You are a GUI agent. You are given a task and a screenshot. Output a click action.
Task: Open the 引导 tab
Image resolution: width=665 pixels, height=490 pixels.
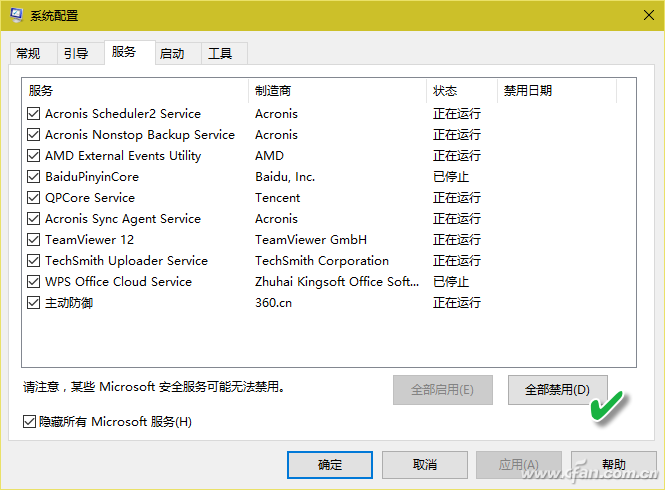(76, 53)
